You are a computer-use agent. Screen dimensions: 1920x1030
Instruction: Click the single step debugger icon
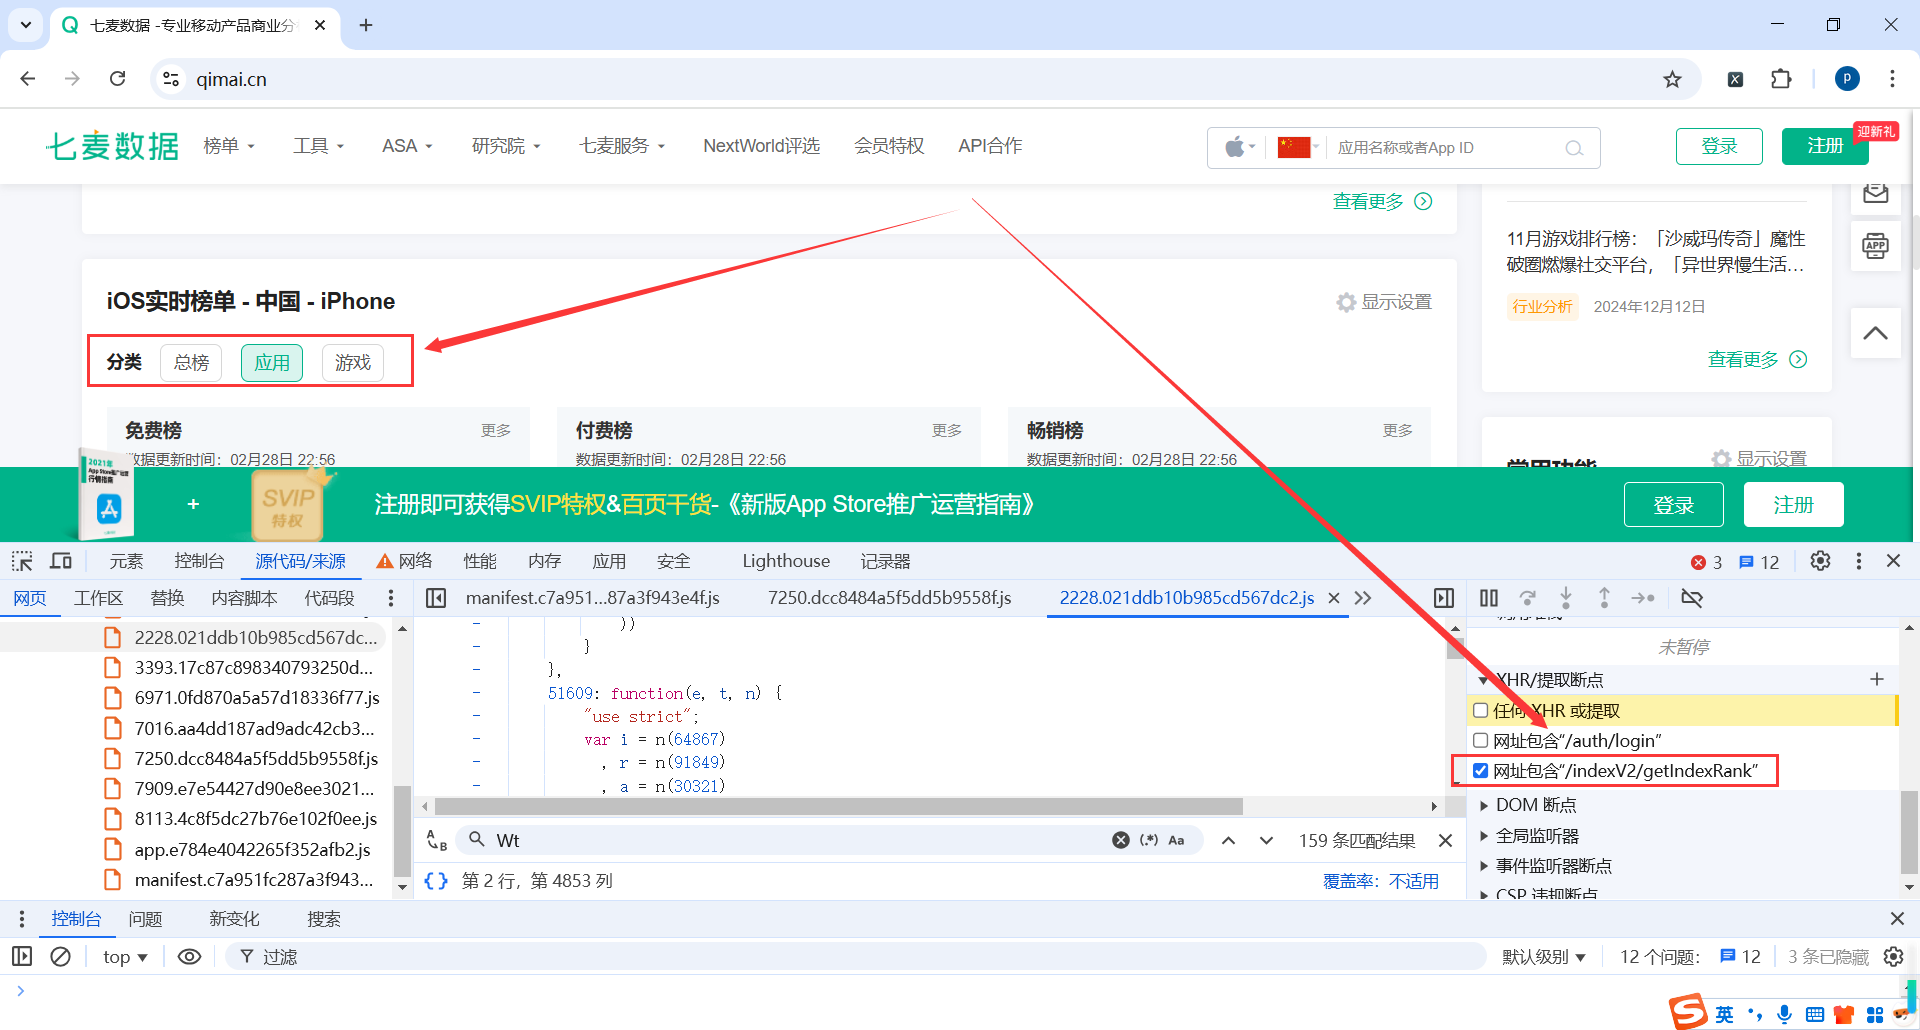1643,598
